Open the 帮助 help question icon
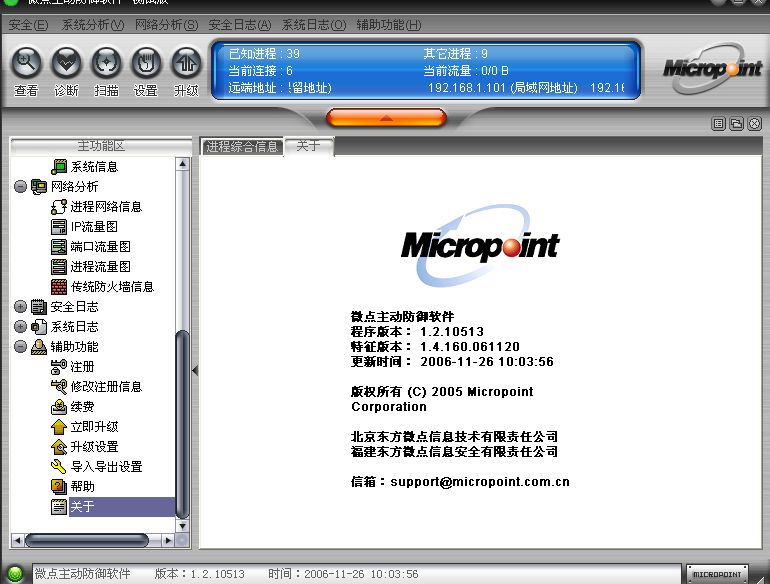 (59, 487)
